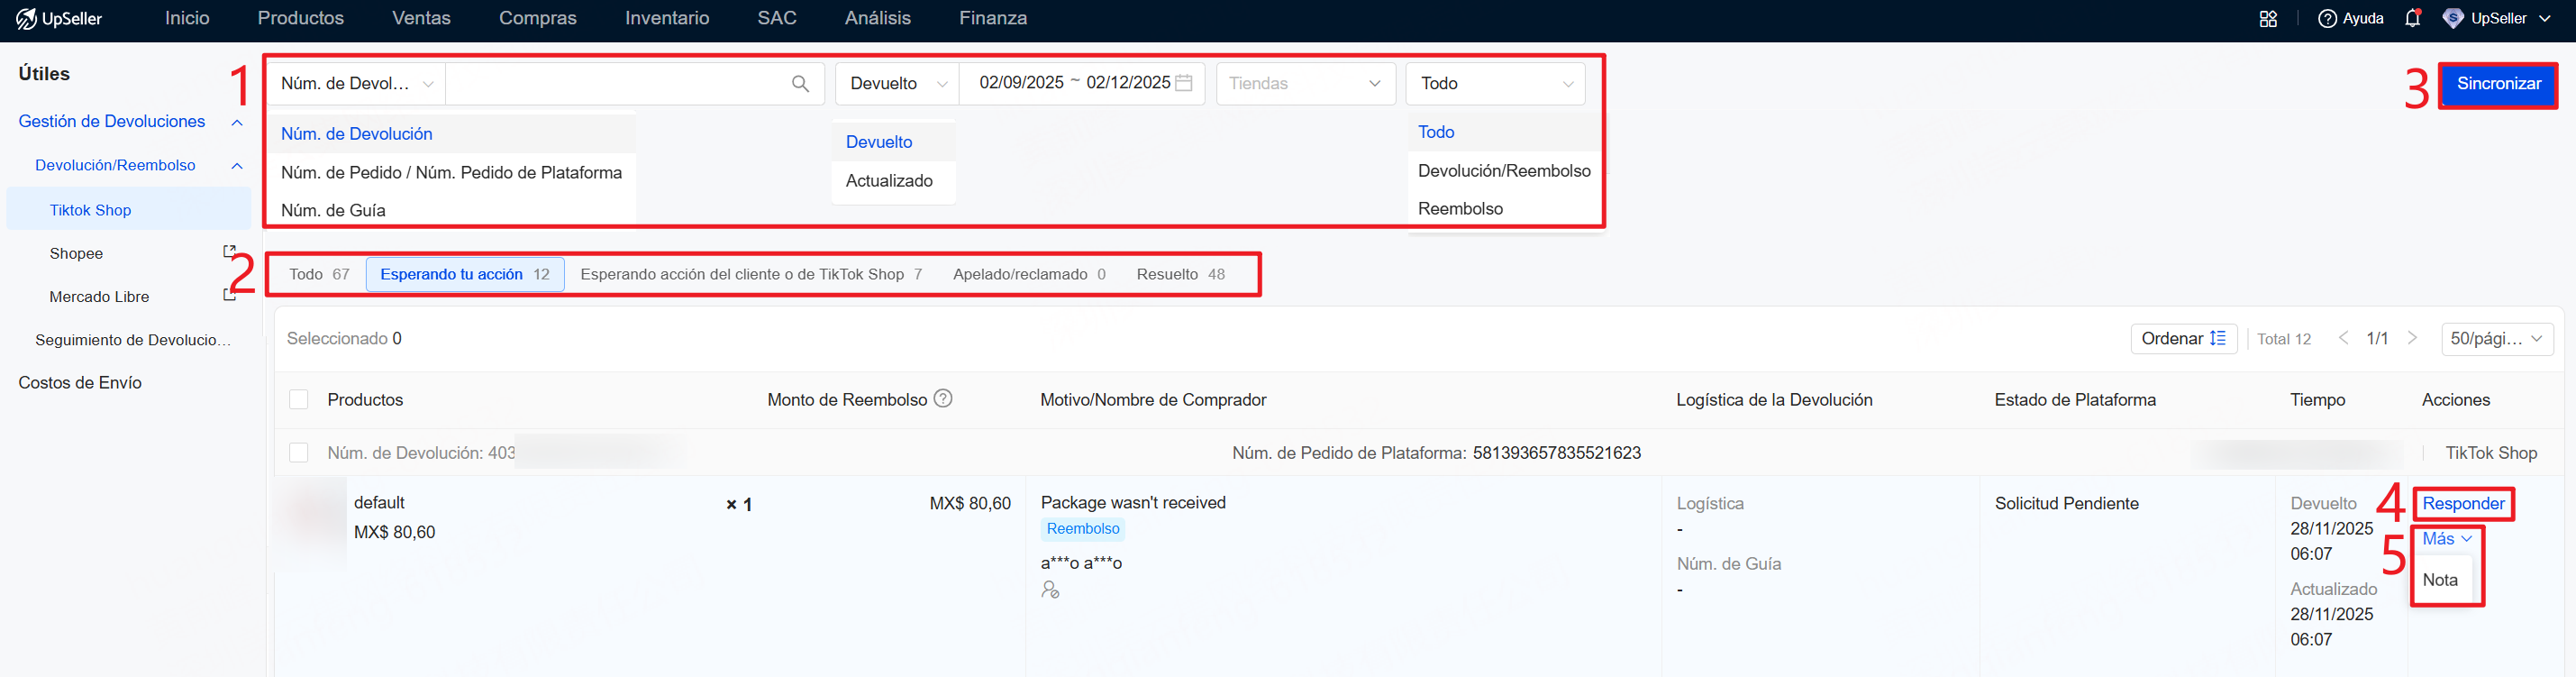The width and height of the screenshot is (2576, 677).
Task: Click the Monto de Reembolso info icon
Action: tap(942, 399)
